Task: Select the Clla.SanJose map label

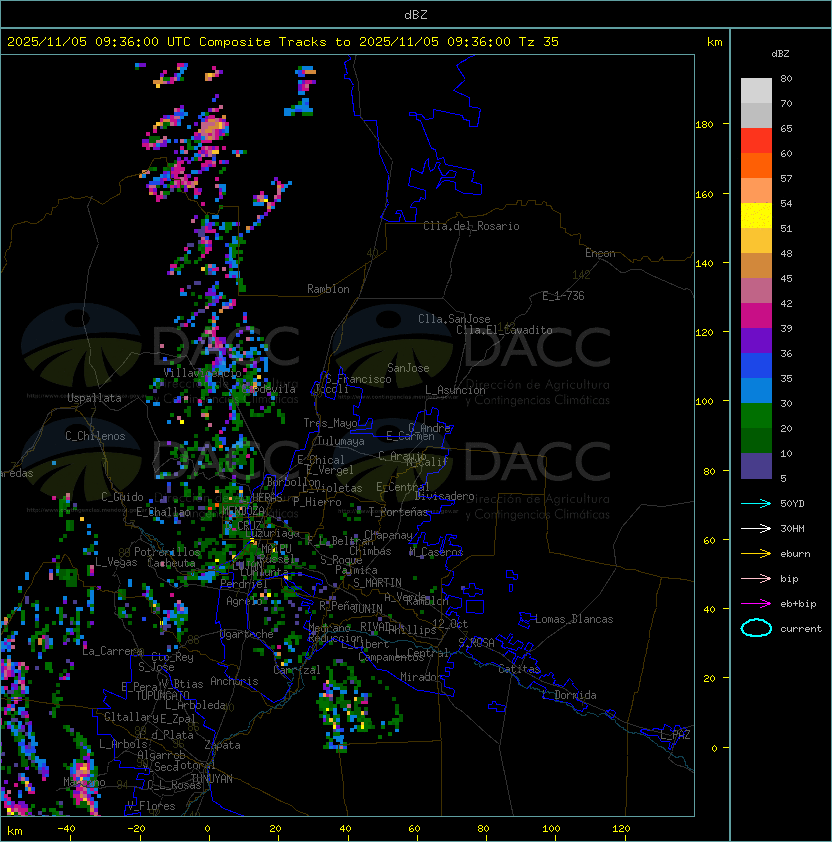Action: tap(454, 319)
